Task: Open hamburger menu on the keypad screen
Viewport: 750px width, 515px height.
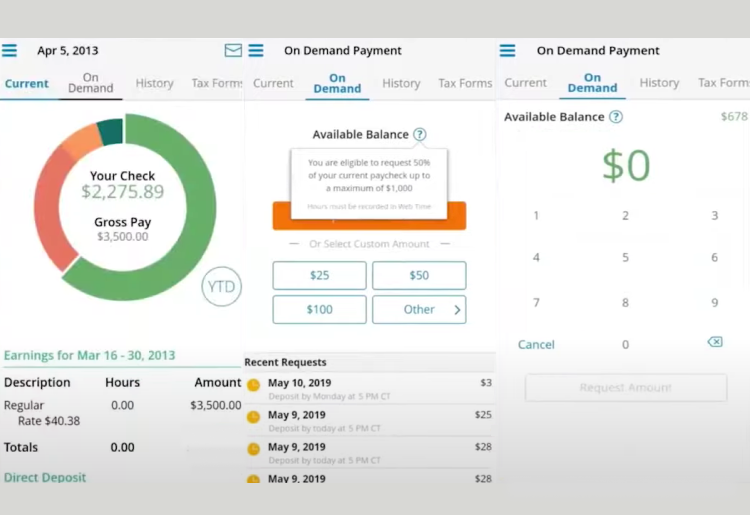Action: (x=507, y=51)
